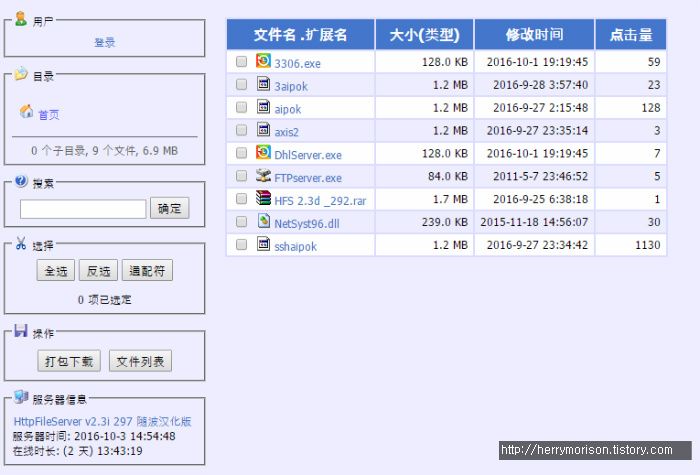Click the user icon in 用户 panel
The height and width of the screenshot is (475, 700).
[x=21, y=19]
